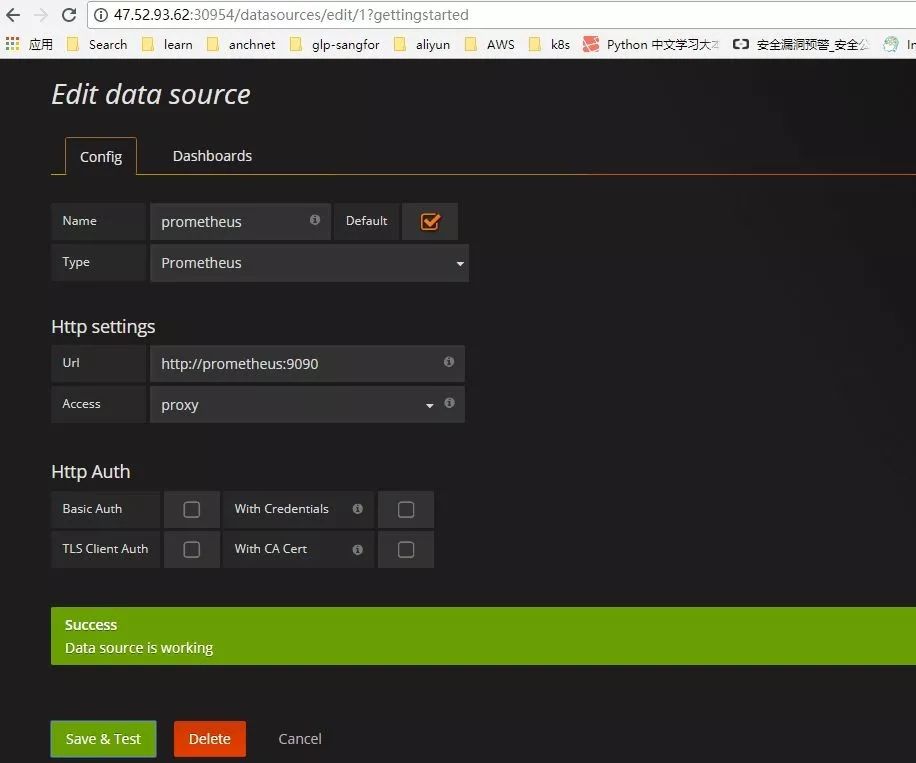Click the browser address bar URL

tap(291, 15)
